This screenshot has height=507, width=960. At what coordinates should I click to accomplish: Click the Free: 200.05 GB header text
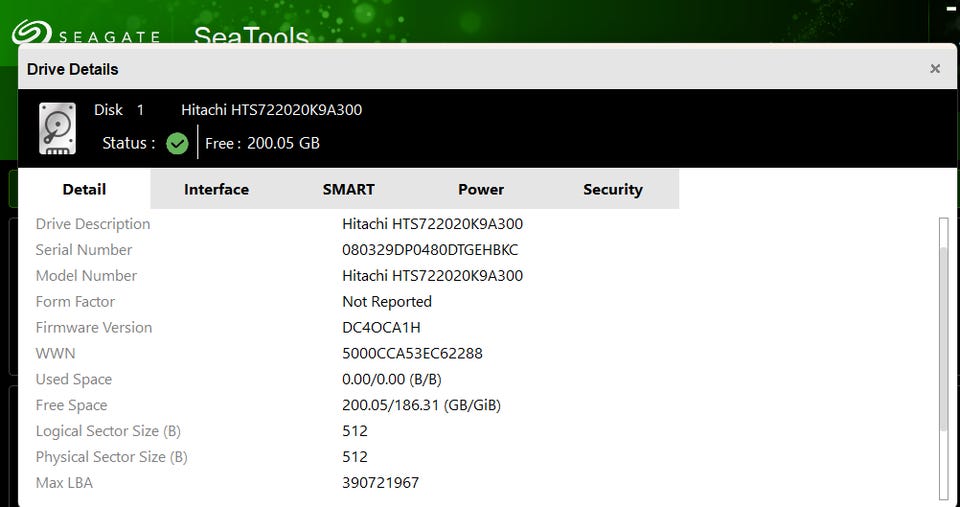pyautogui.click(x=262, y=143)
